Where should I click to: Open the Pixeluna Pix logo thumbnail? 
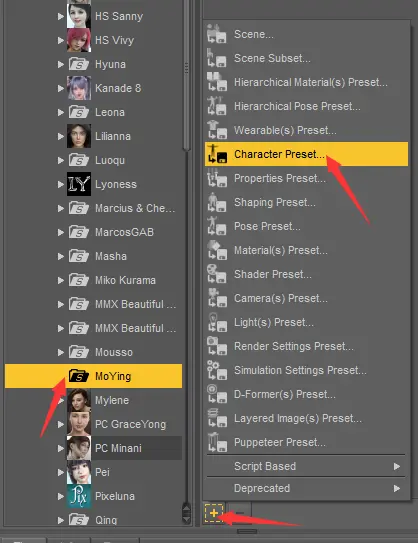[79, 496]
